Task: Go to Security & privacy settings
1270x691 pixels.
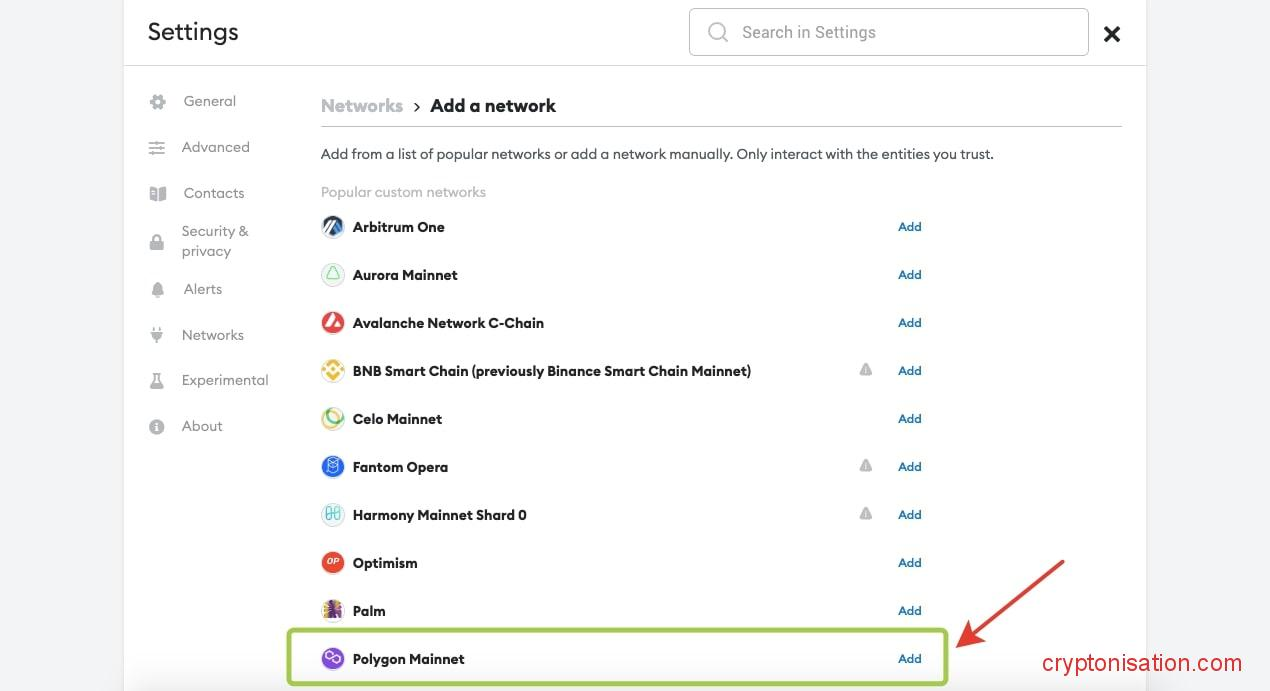Action: (x=214, y=241)
